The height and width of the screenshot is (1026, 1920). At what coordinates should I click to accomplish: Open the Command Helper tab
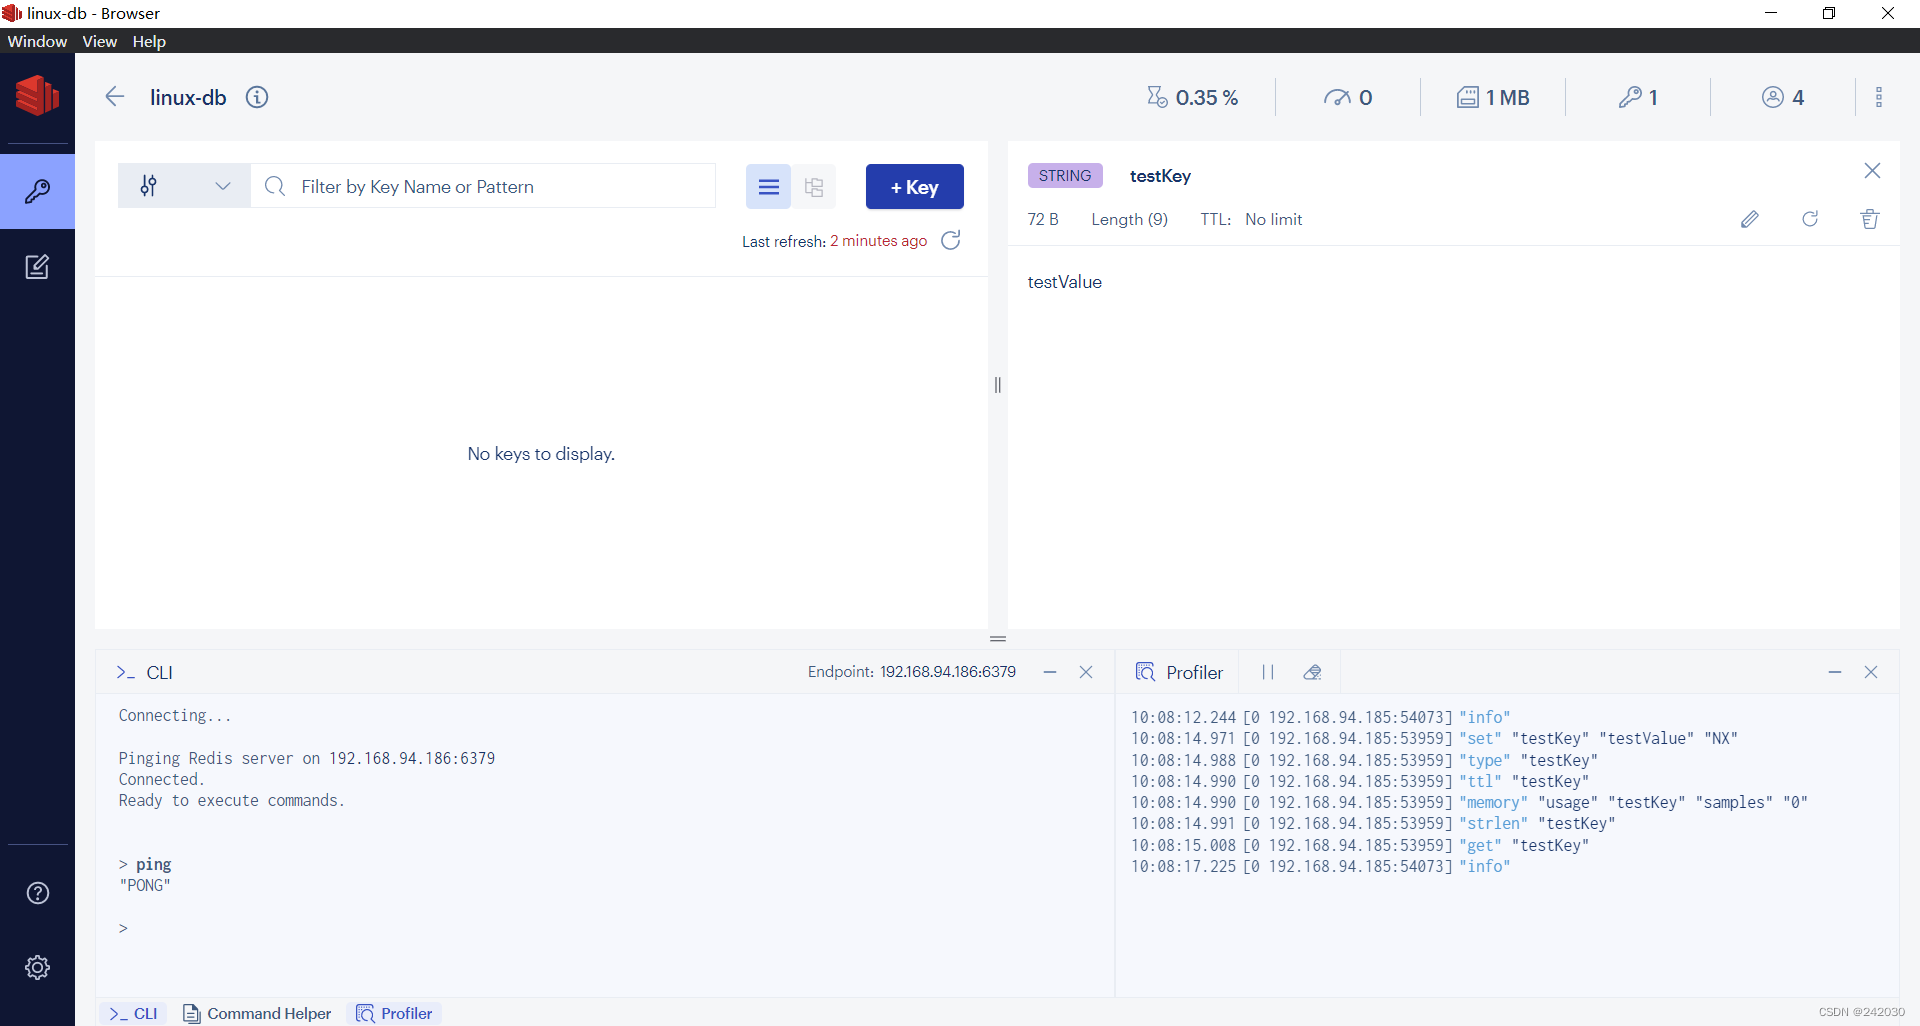[257, 1013]
